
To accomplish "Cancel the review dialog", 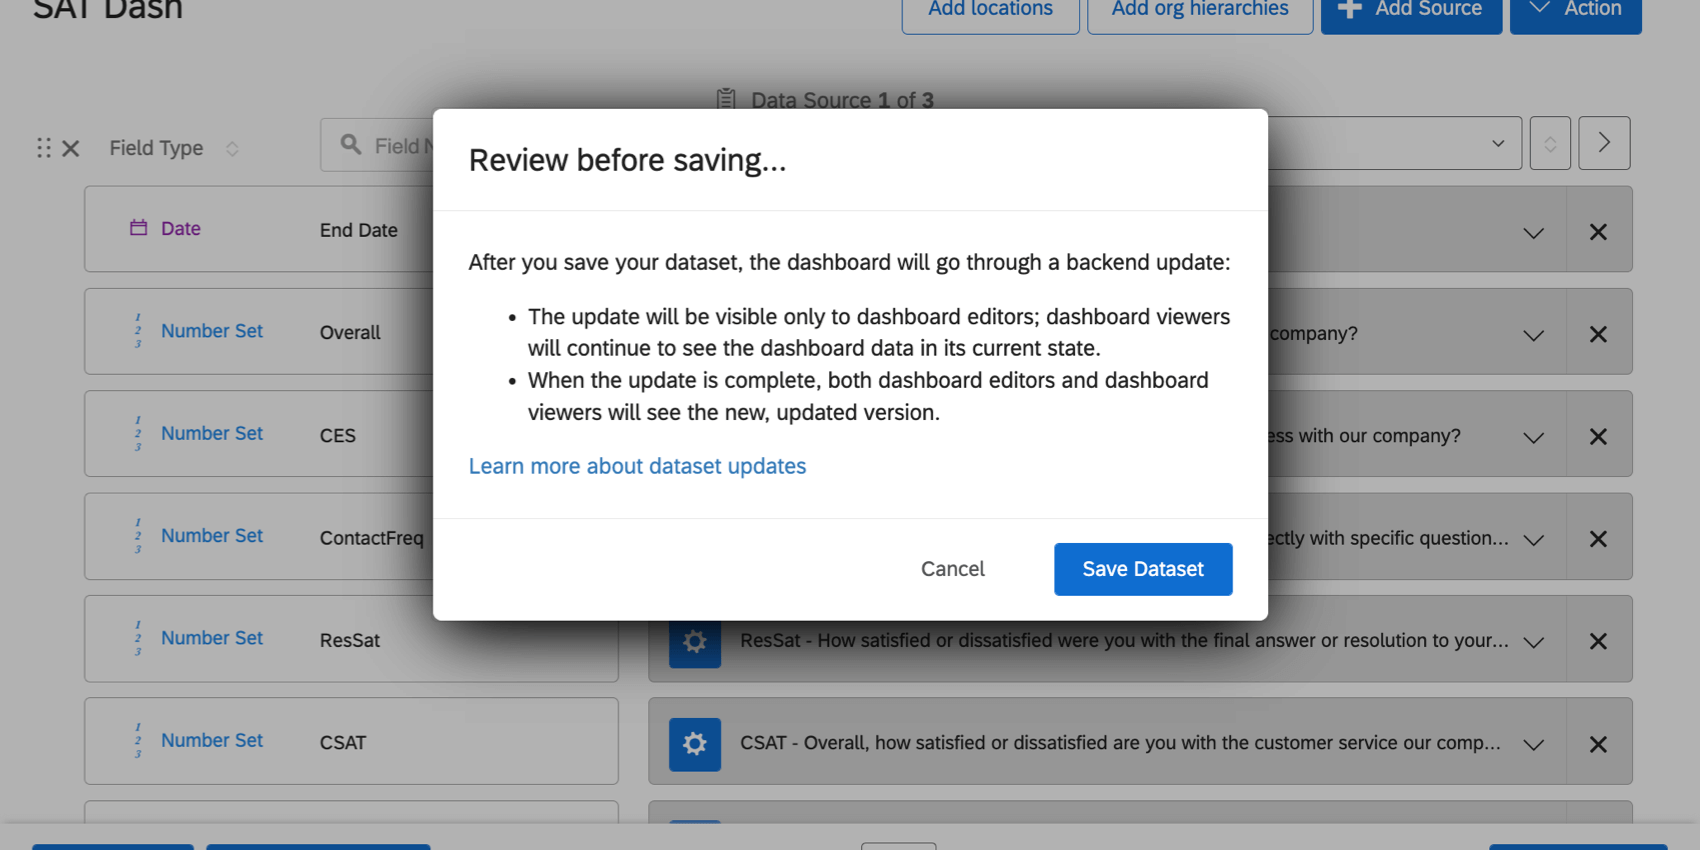I will [952, 569].
